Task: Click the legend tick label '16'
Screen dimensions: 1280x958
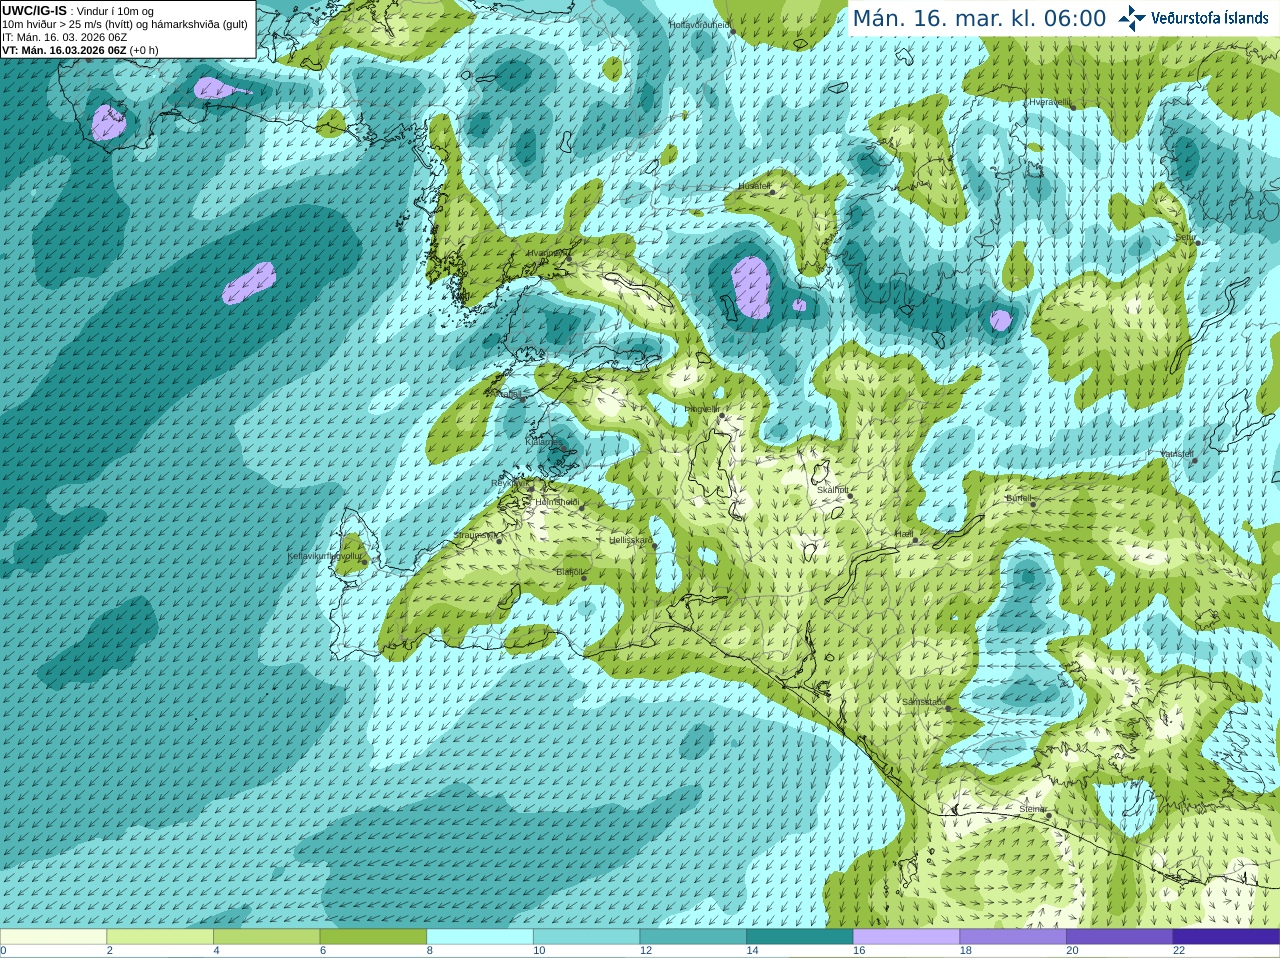Action: (859, 951)
